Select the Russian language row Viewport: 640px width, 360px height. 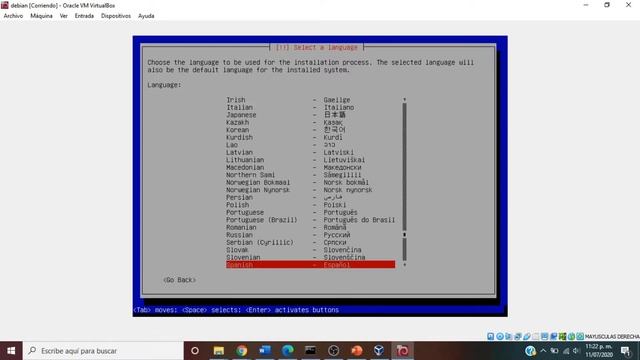coord(311,235)
